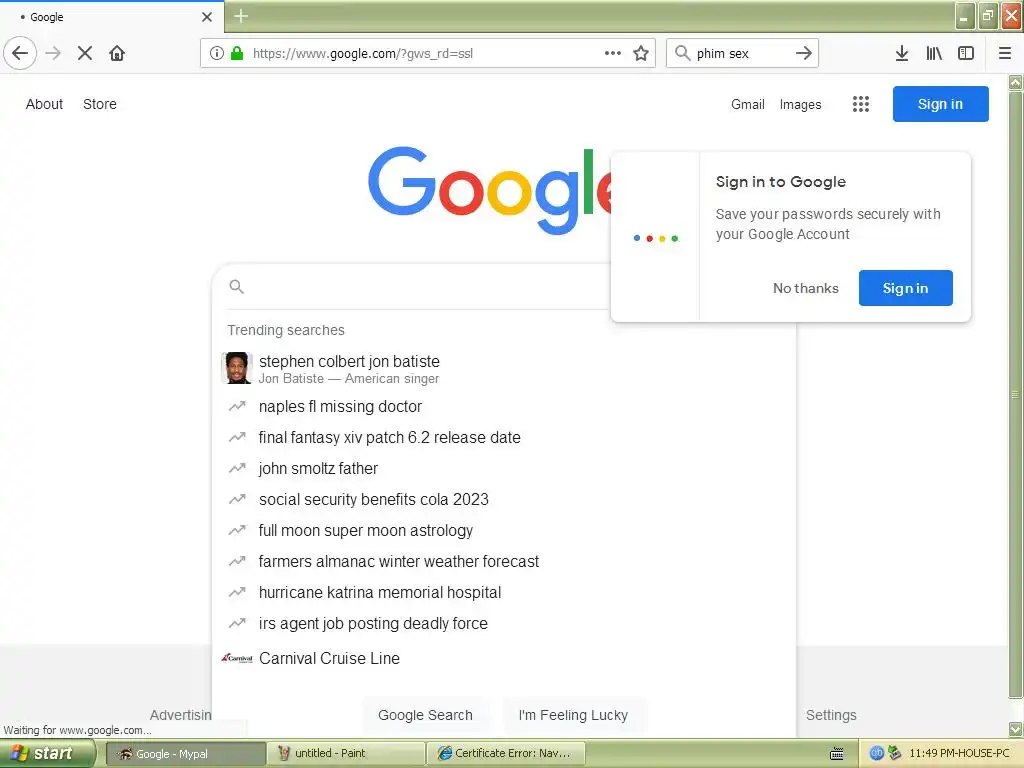The image size is (1024, 768).
Task: Click the scrollbar down arrow on the page
Action: (1016, 729)
